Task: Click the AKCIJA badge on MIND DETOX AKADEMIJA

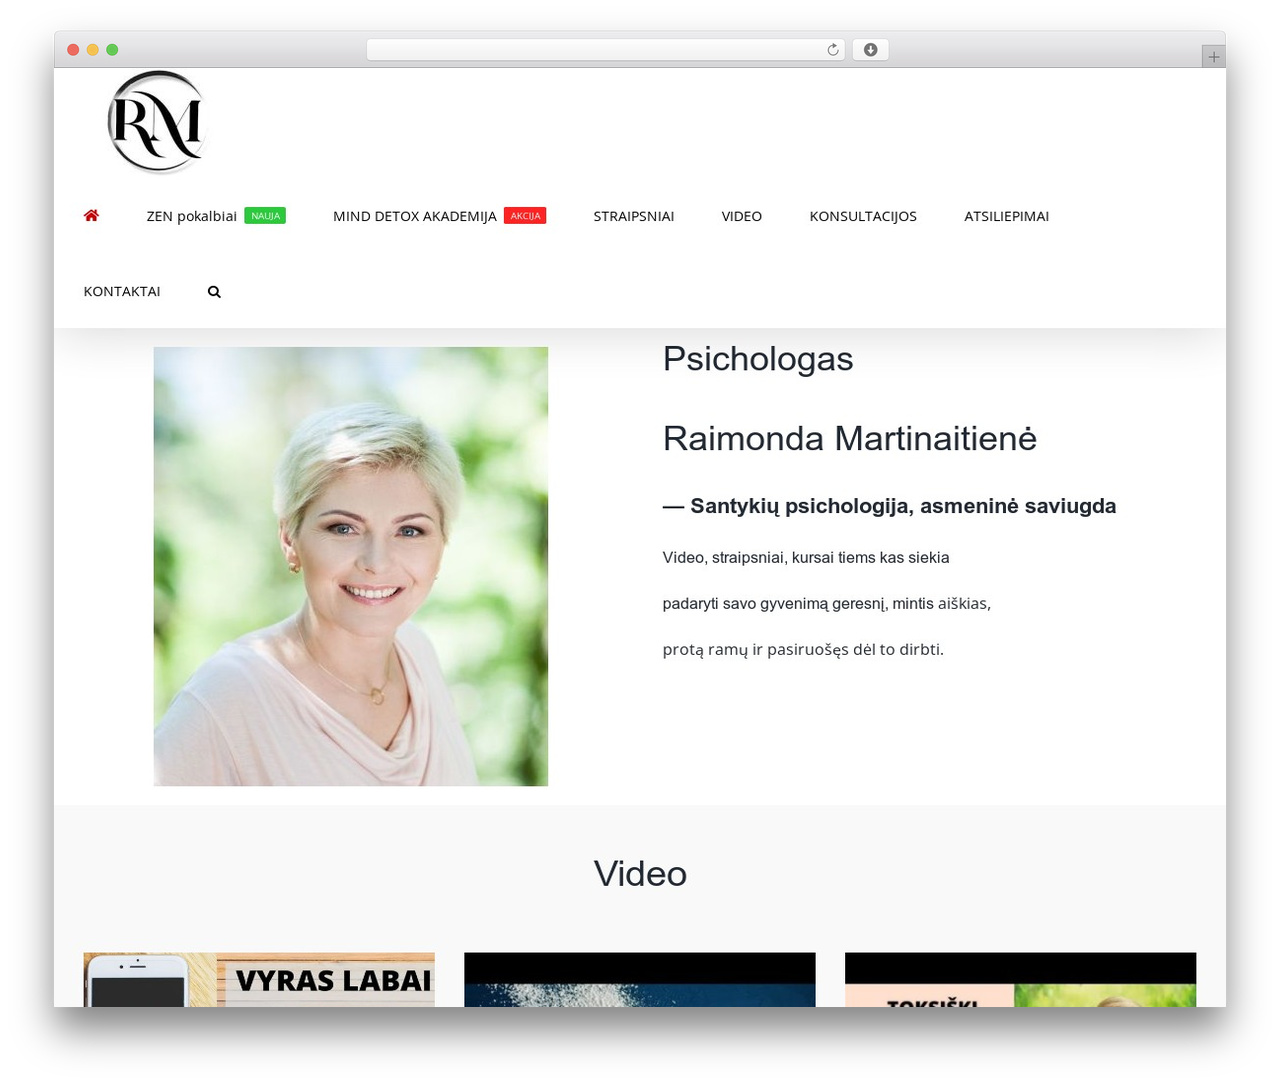Action: tap(525, 215)
